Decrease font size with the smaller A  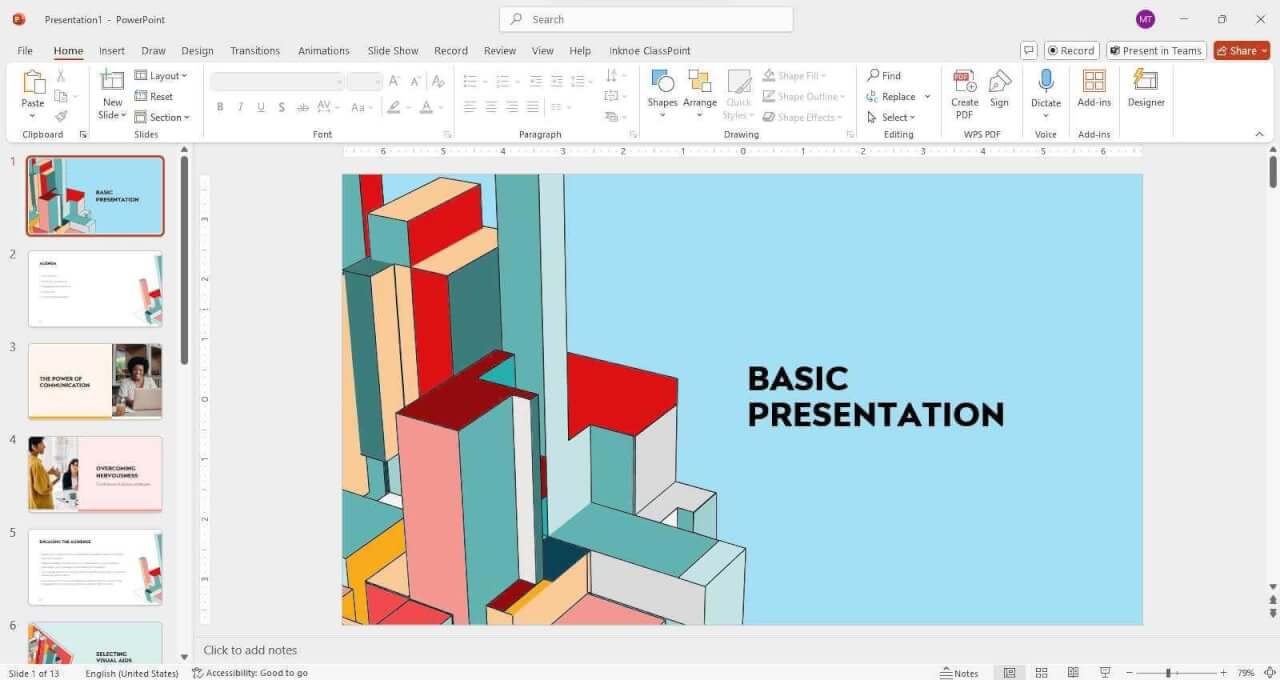(414, 81)
